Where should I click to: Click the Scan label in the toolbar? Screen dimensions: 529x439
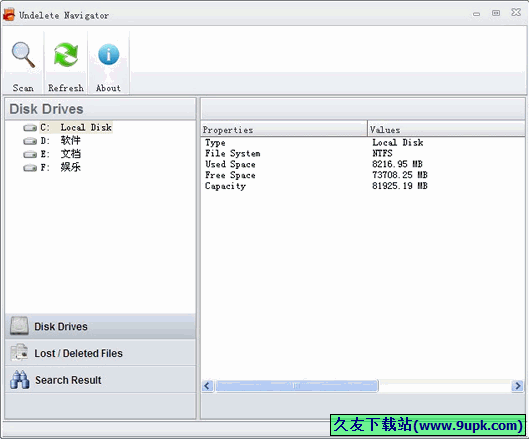click(23, 88)
